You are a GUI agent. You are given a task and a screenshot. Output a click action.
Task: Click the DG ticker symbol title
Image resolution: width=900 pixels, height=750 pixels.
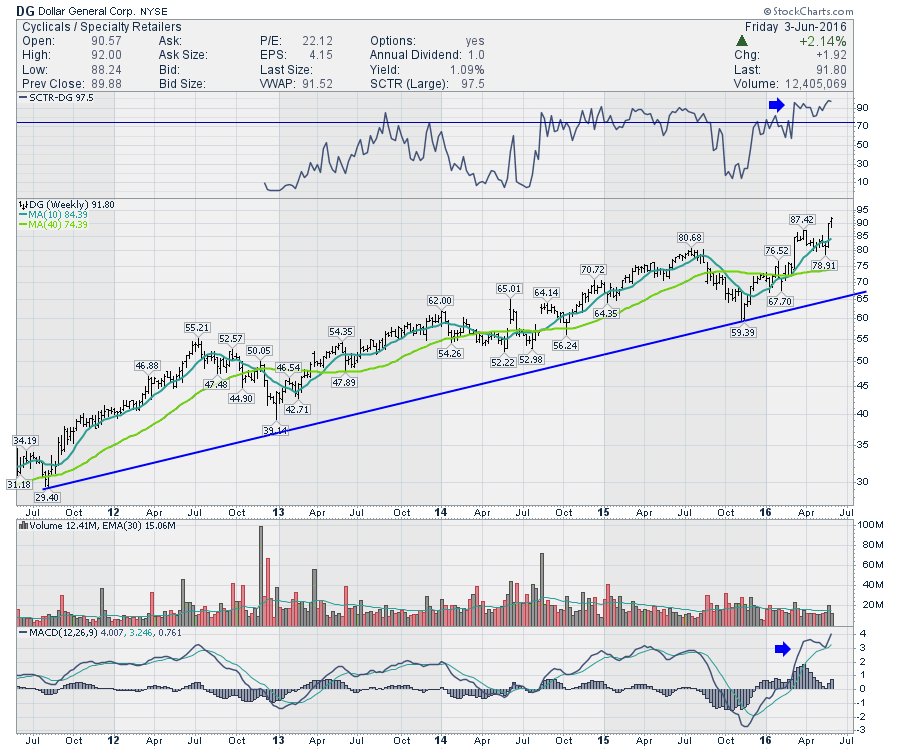click(26, 11)
